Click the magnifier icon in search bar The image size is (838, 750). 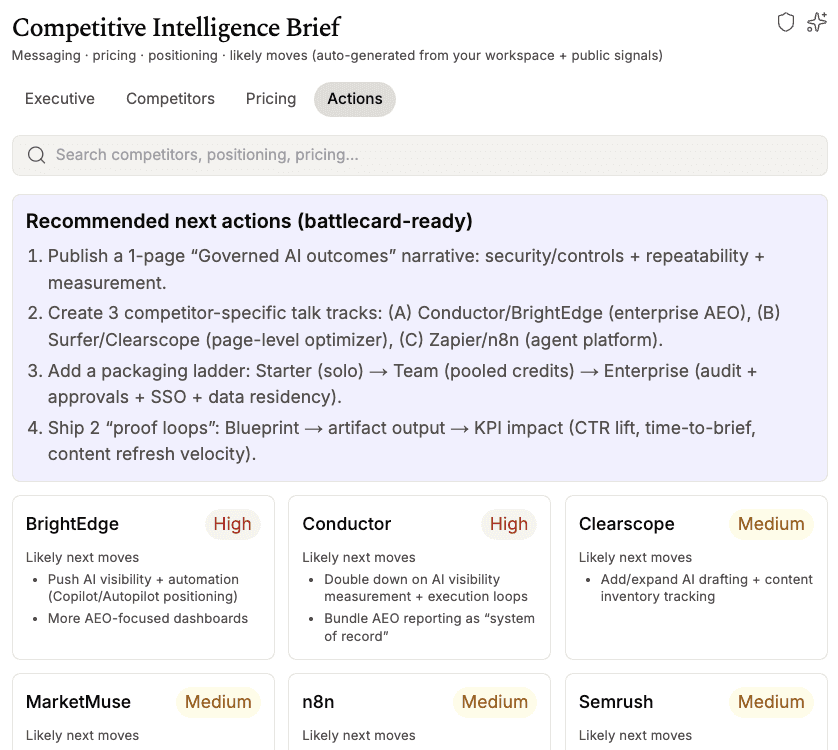37,155
